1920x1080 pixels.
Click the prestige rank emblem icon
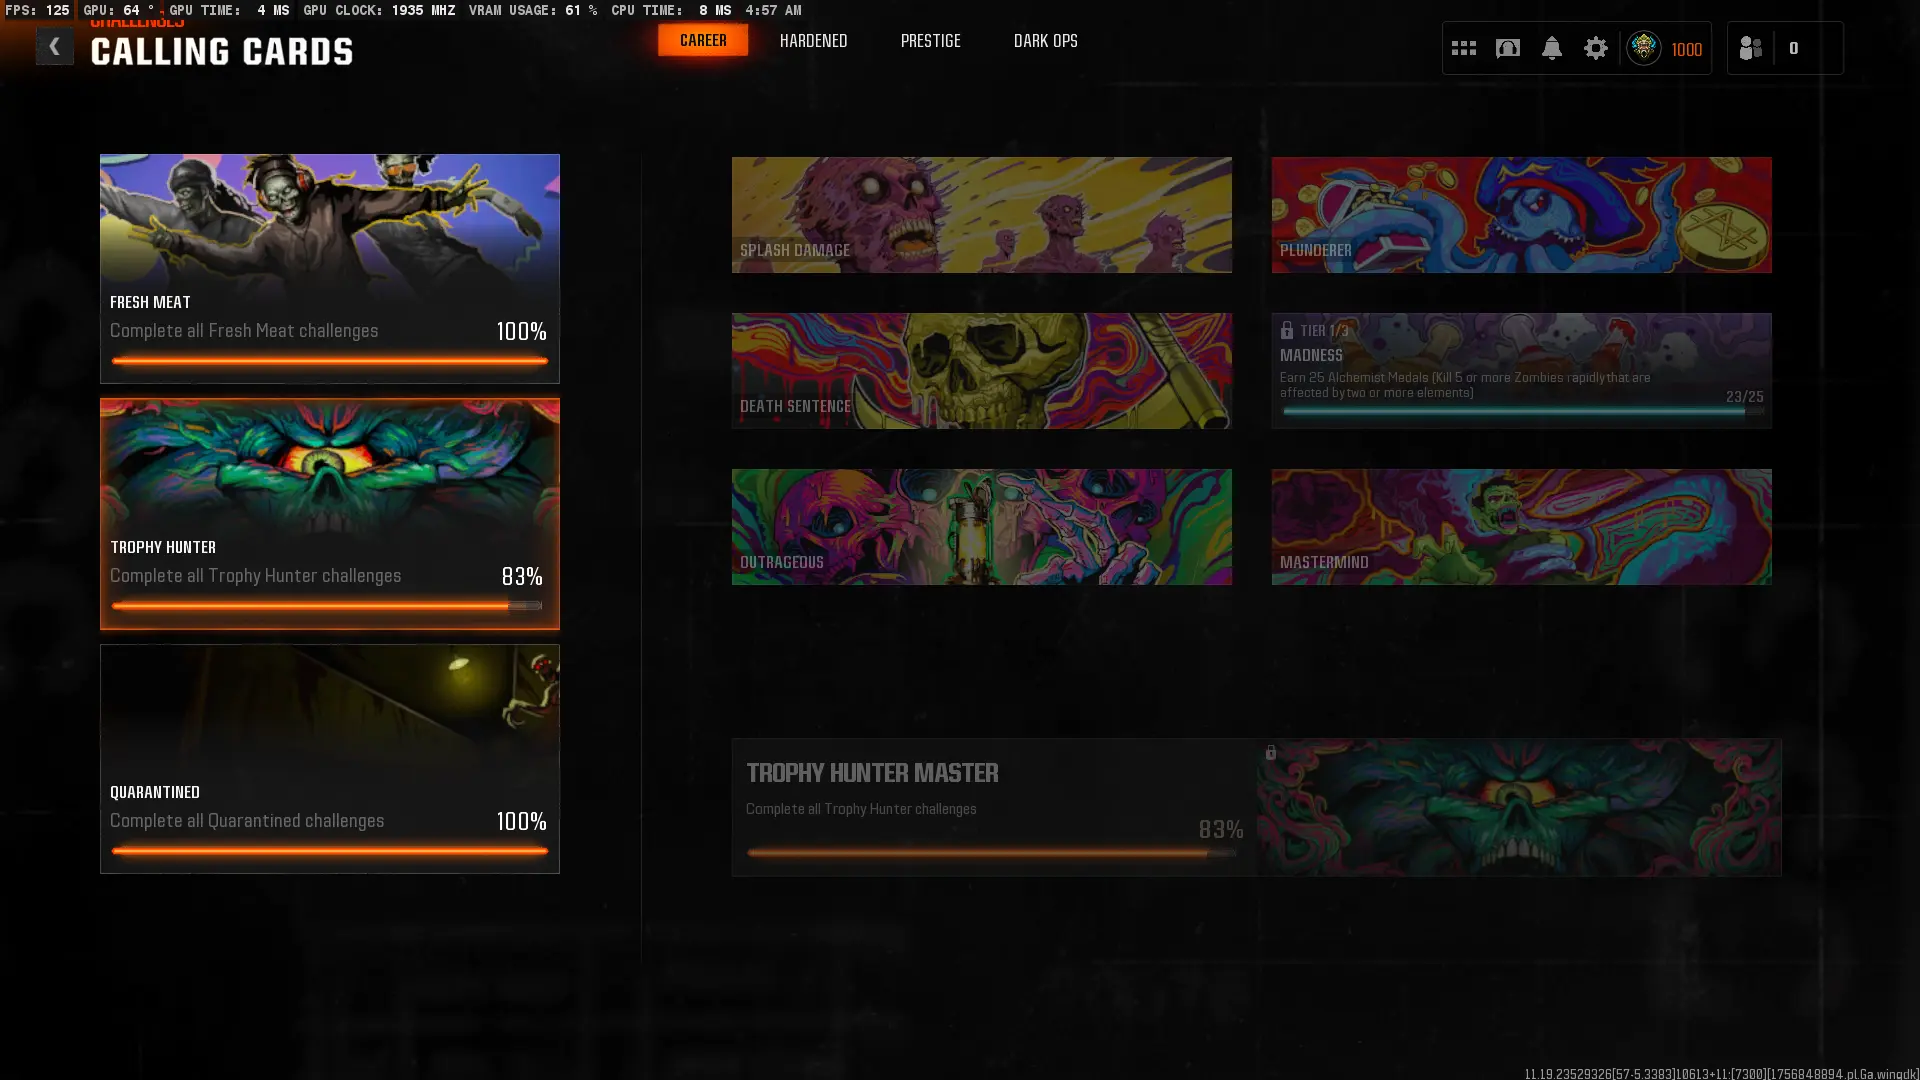pos(1644,48)
